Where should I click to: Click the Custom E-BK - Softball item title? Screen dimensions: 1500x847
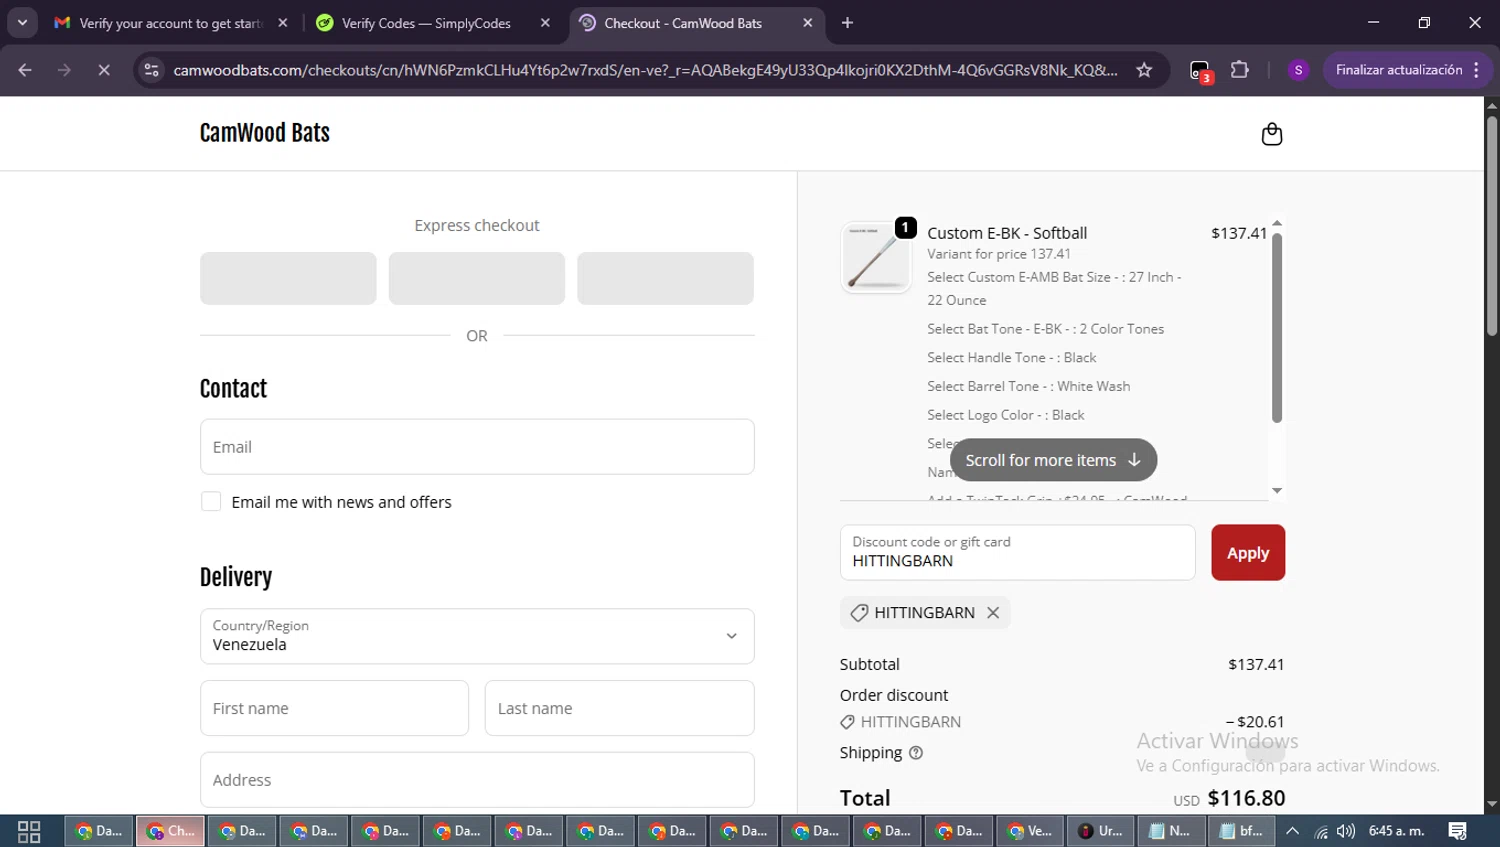tap(1007, 233)
